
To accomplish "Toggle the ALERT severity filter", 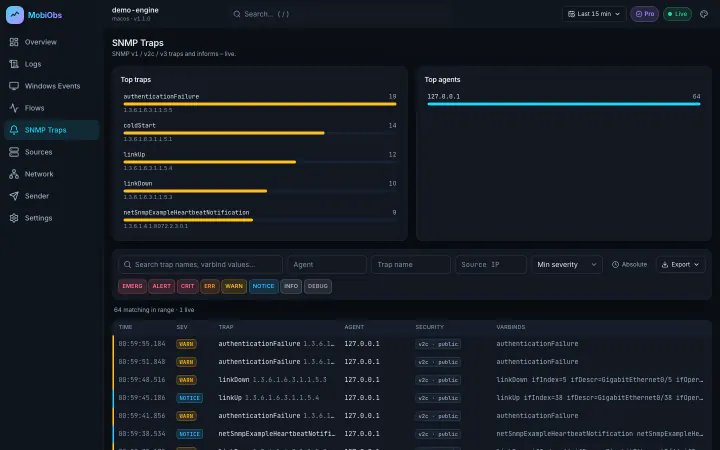I will tap(161, 286).
